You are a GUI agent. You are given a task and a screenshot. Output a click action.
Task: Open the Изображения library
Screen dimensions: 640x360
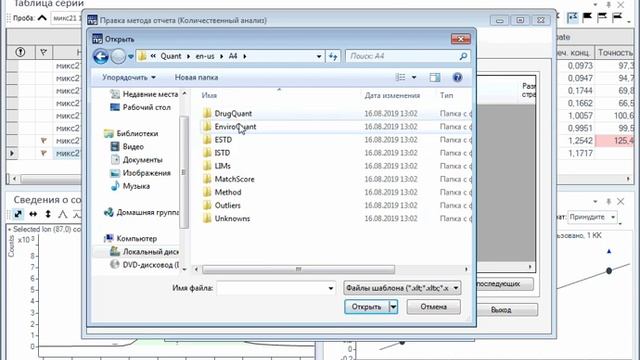tap(141, 173)
